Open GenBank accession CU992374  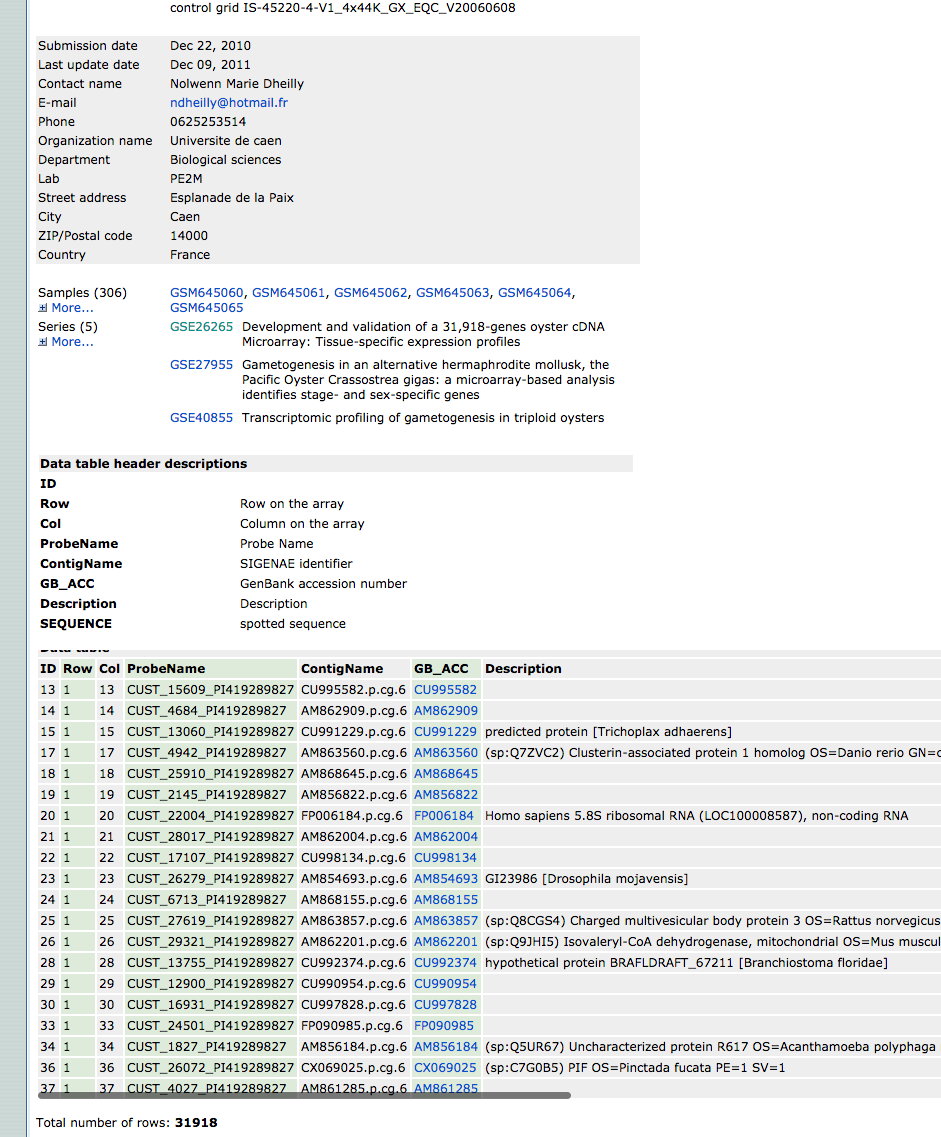[445, 963]
